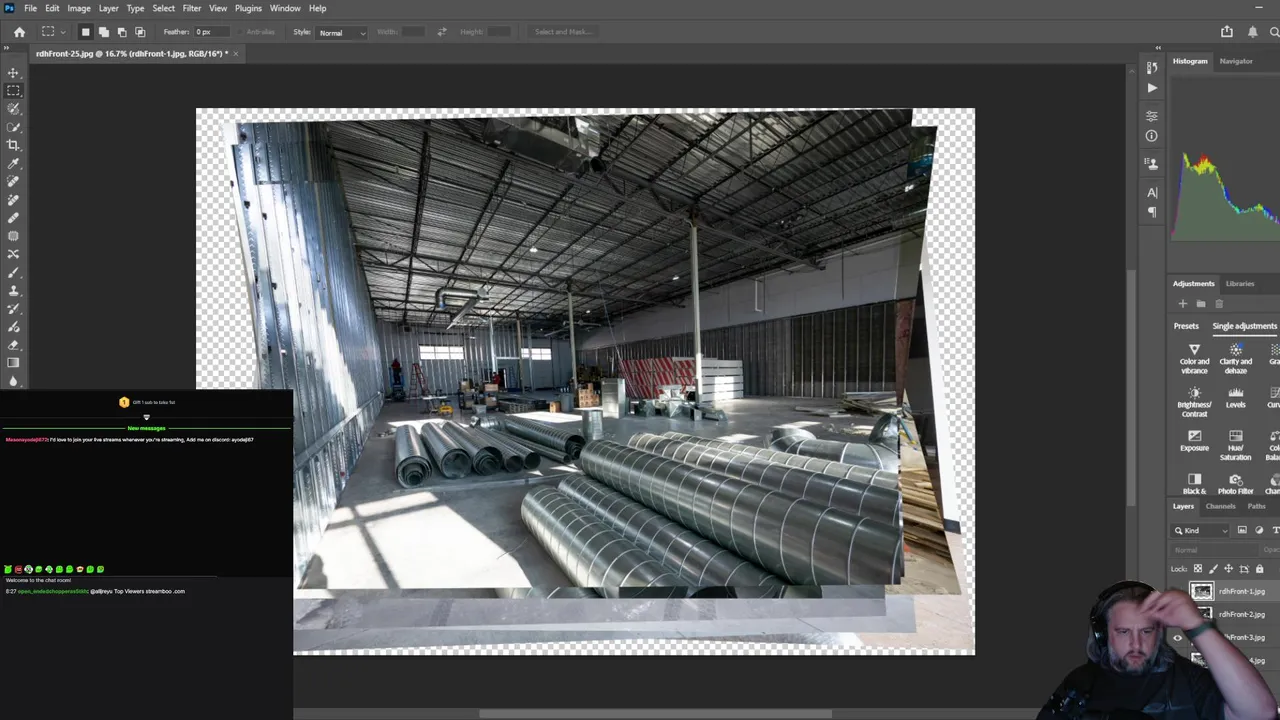Screen dimensions: 1280x720
Task: Toggle pixel layer filter in Layers
Action: tap(1242, 530)
